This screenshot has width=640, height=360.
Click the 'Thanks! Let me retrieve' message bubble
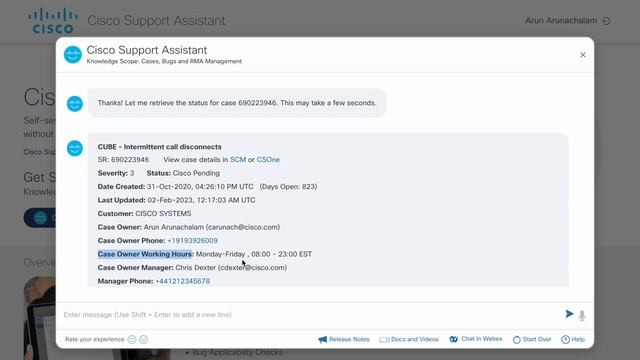pos(237,103)
